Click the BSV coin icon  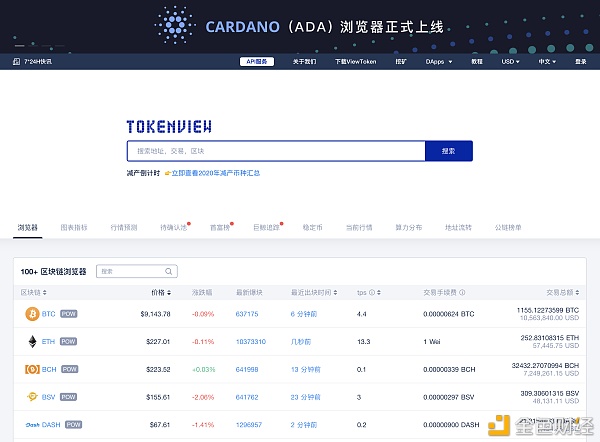tap(33, 397)
